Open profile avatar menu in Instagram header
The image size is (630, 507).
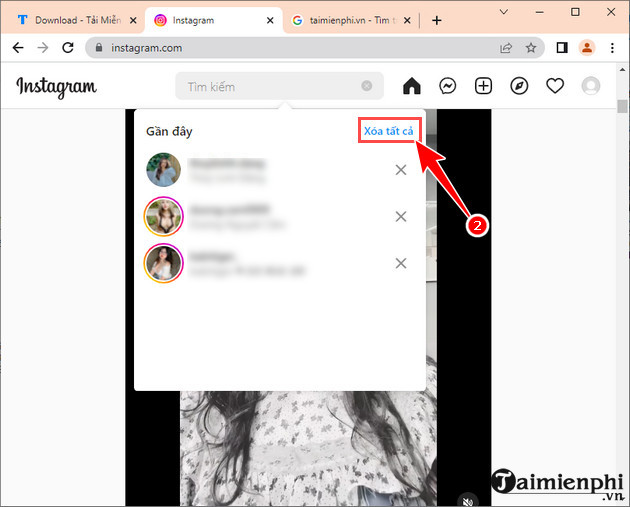[591, 86]
